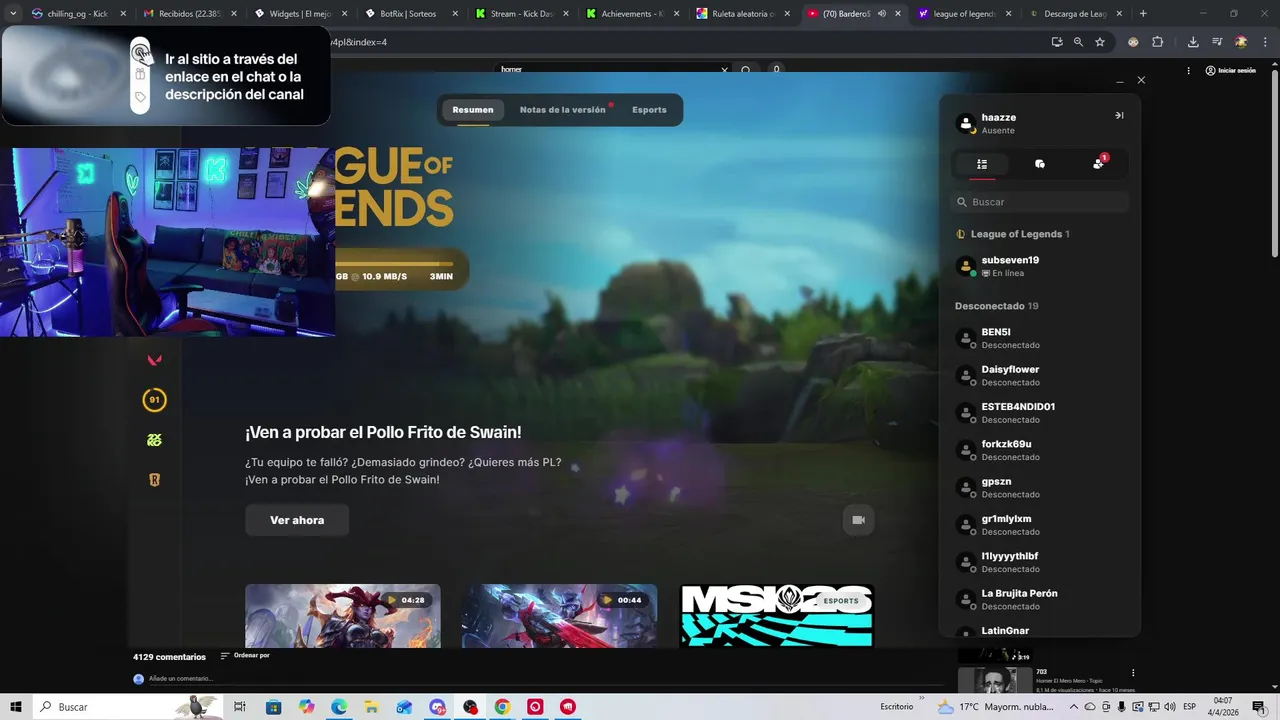This screenshot has width=1280, height=720.
Task: Click the gold circle 91 sidebar icon
Action: (x=154, y=400)
